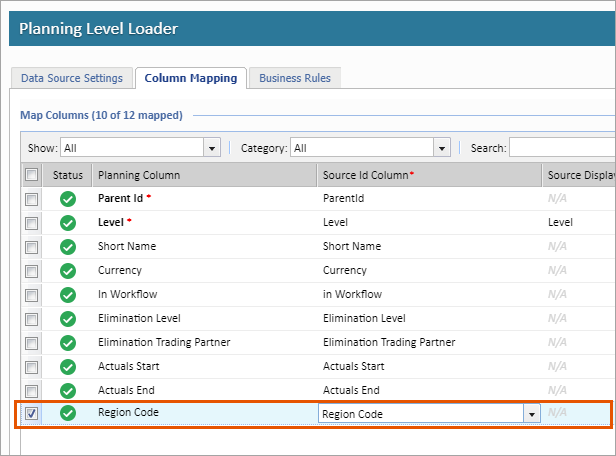Sort by the Status column header

tap(68, 175)
